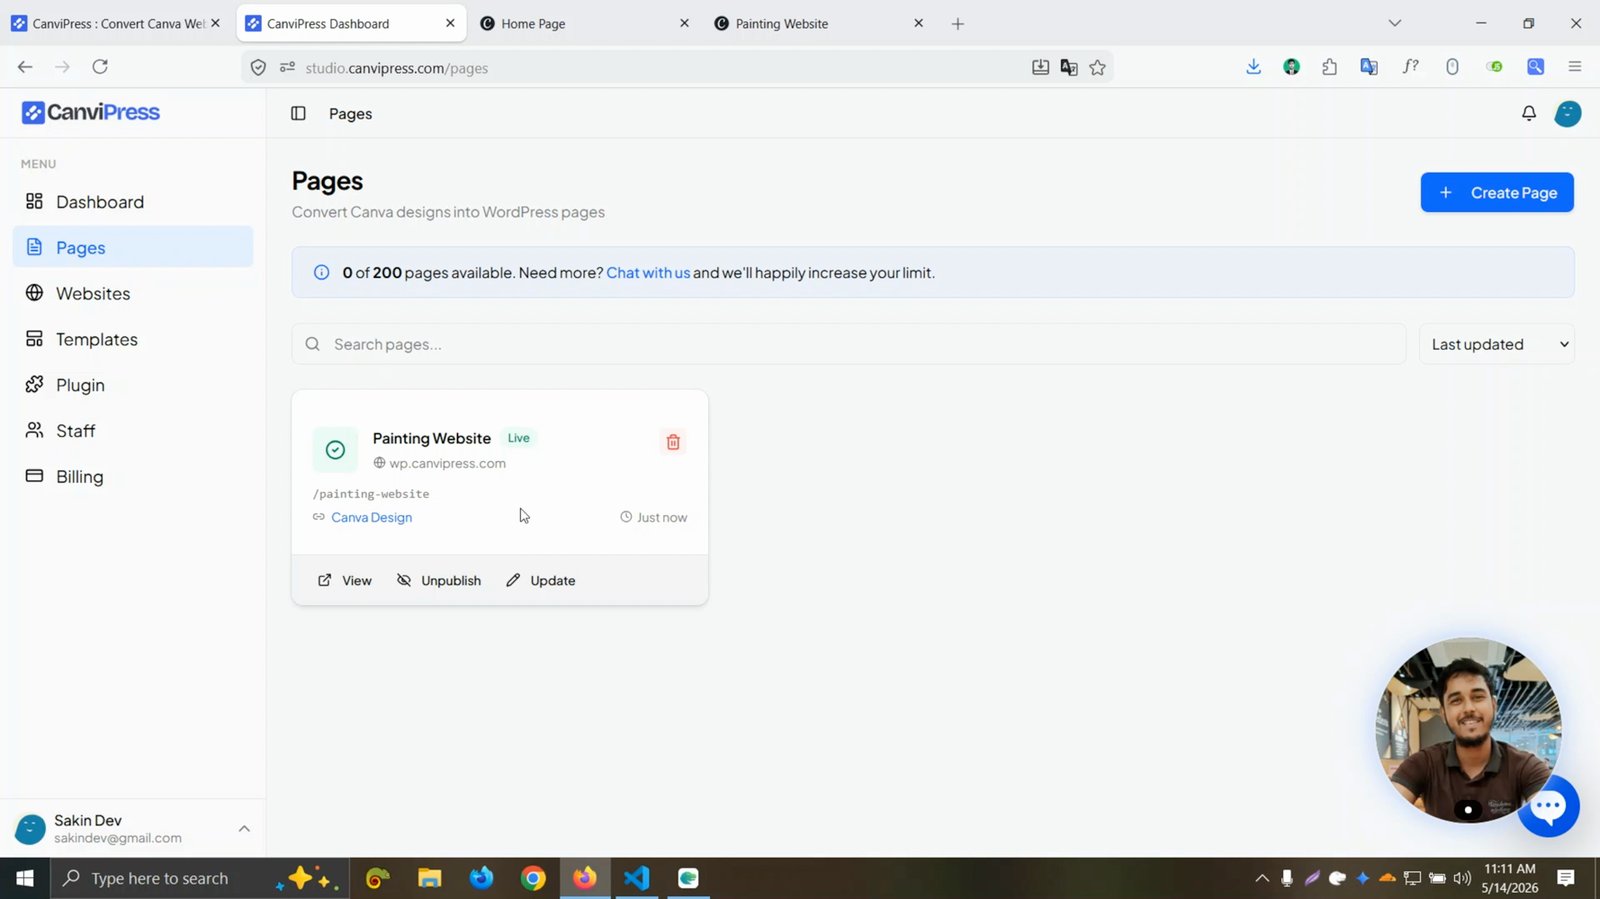Open a new browser tab
1600x899 pixels.
point(957,23)
